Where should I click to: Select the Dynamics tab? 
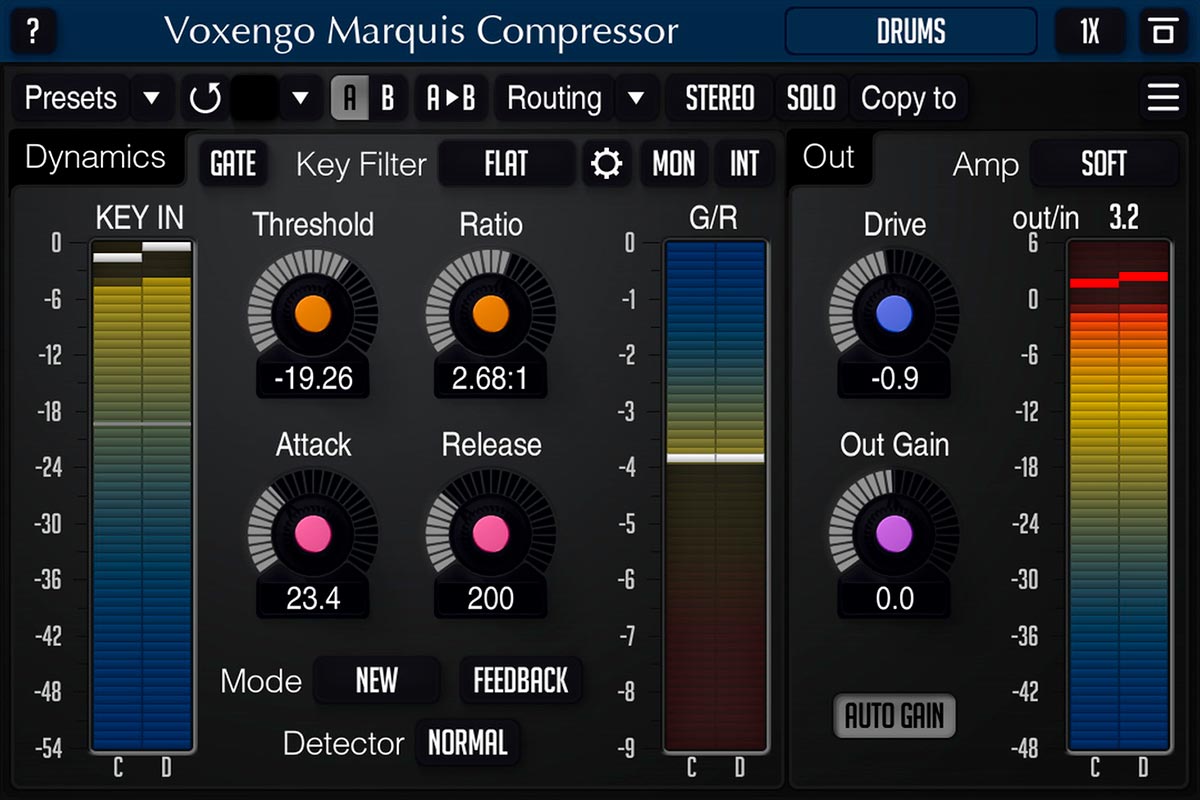pos(96,158)
